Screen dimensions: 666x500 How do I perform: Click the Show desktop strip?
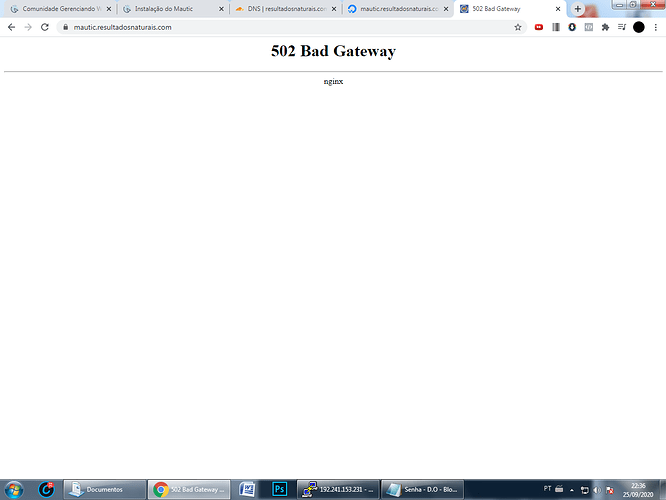click(x=663, y=490)
